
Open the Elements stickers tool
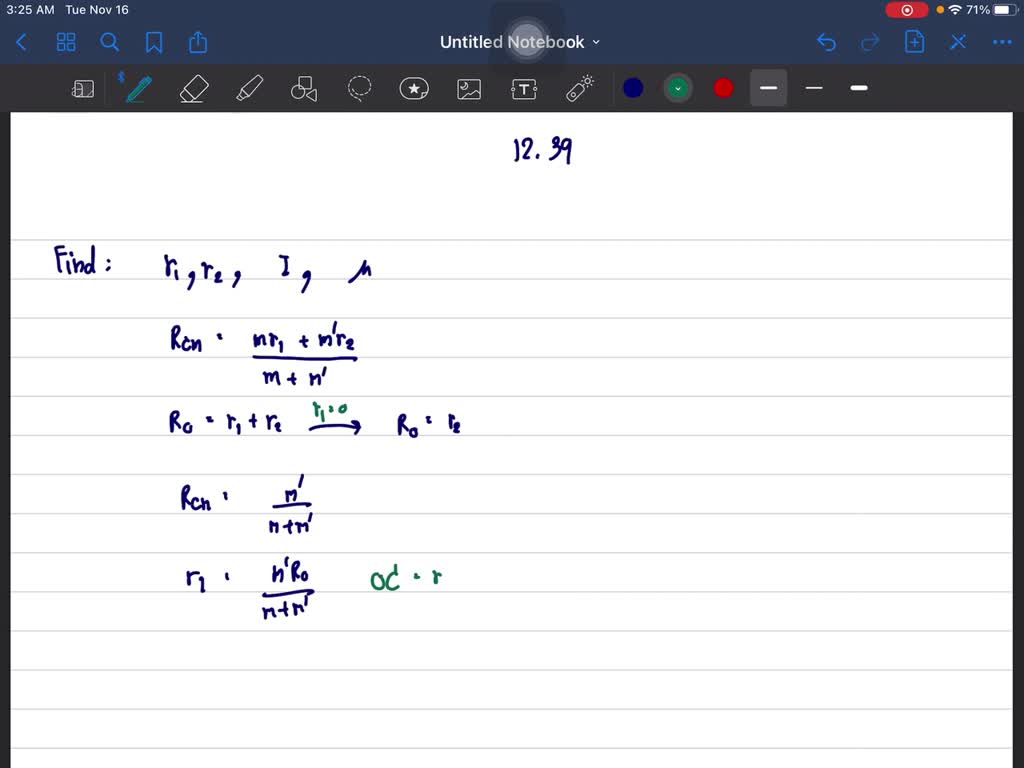pyautogui.click(x=414, y=88)
